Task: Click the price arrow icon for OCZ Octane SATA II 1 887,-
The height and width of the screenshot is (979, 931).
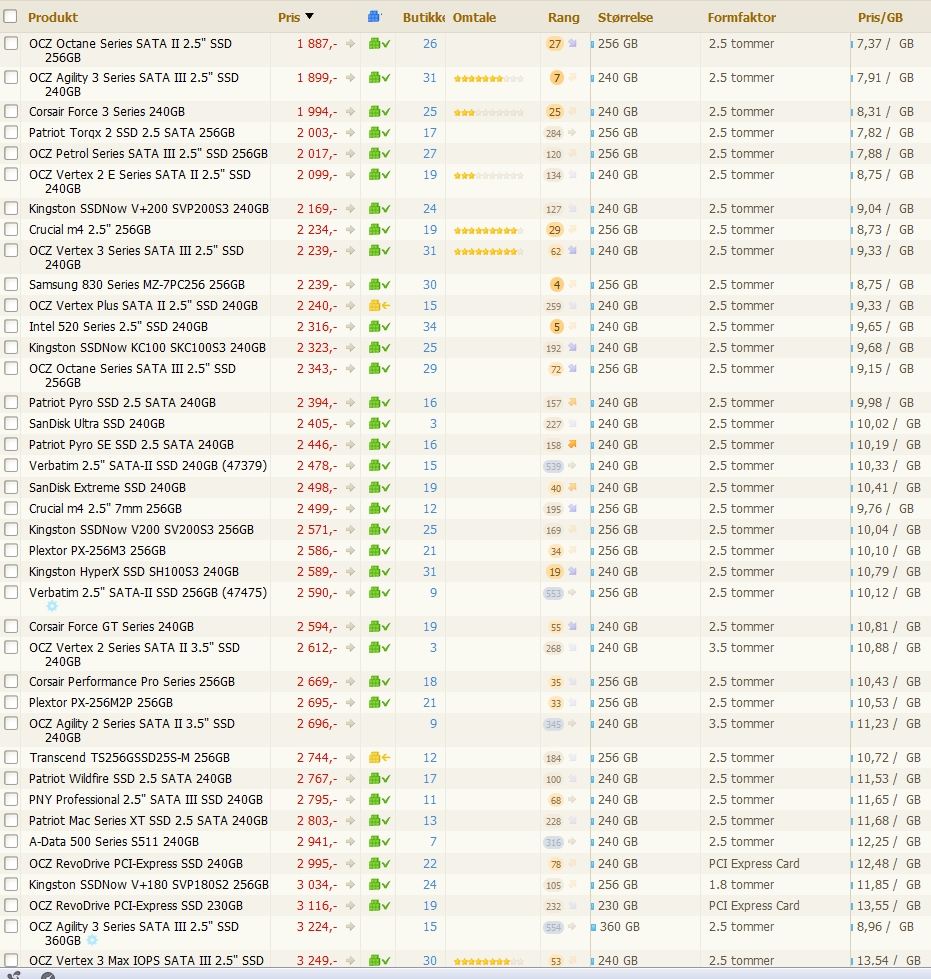Action: tap(350, 44)
